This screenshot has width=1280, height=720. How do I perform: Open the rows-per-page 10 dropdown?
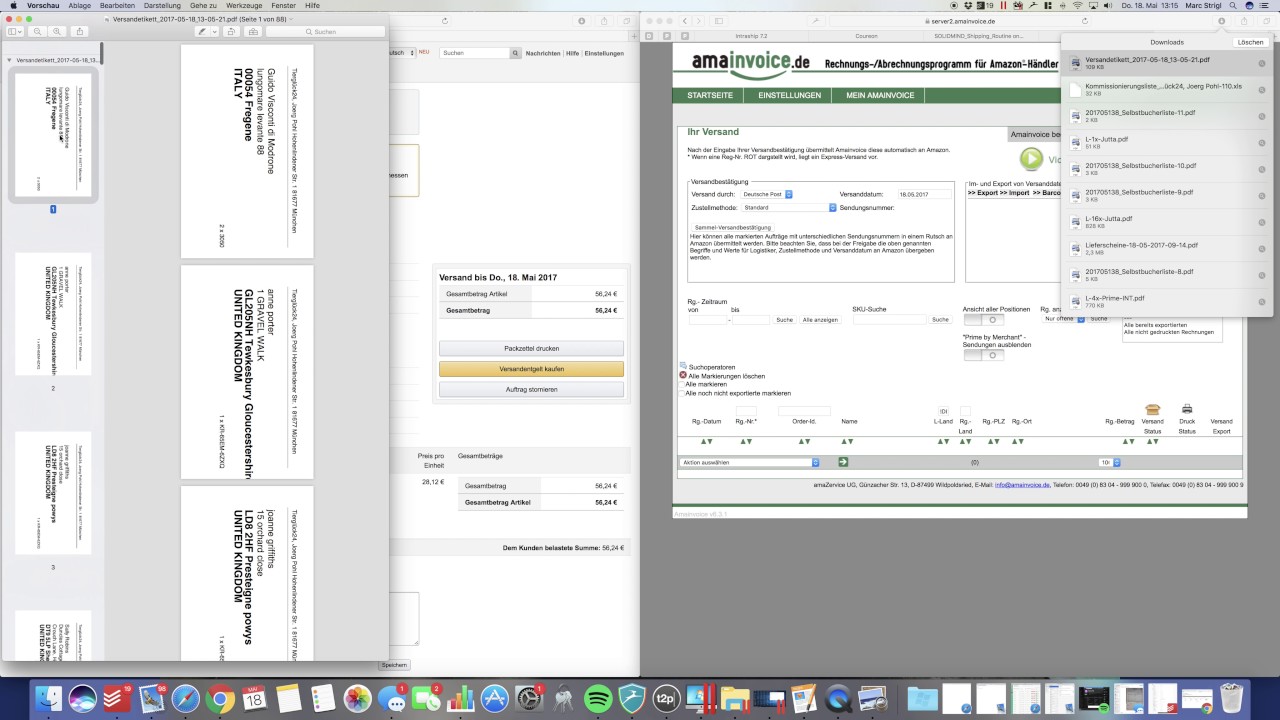pos(1110,462)
